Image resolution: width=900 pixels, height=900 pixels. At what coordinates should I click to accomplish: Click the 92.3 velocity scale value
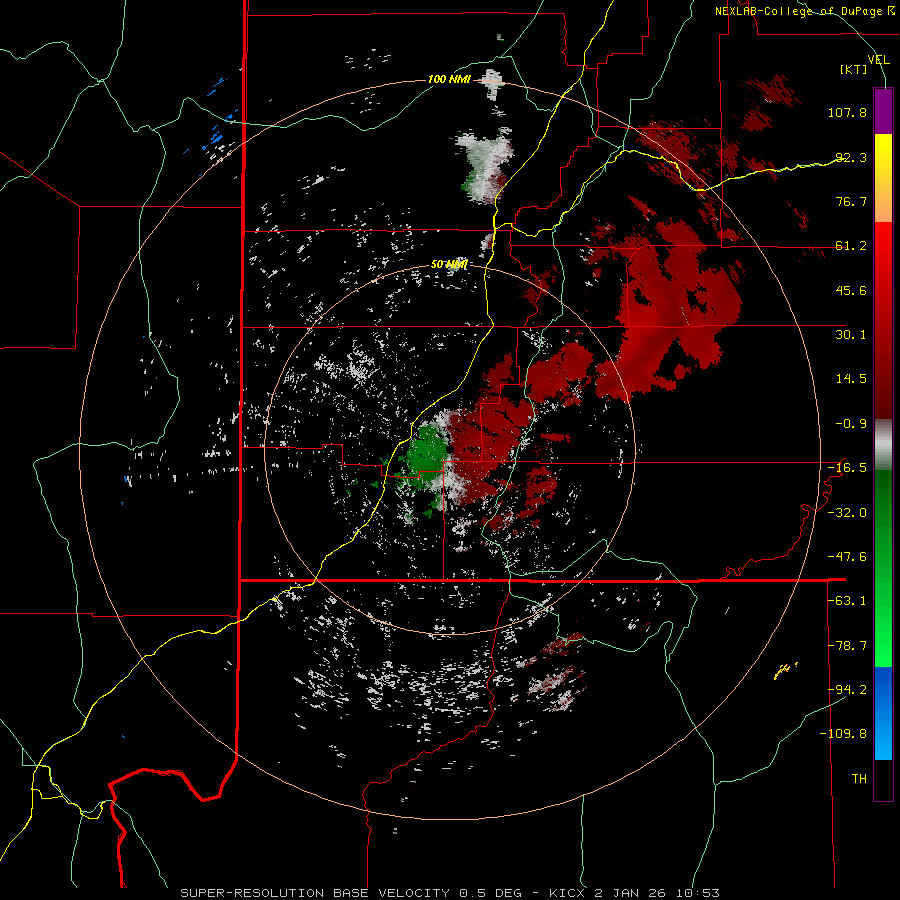tap(851, 157)
